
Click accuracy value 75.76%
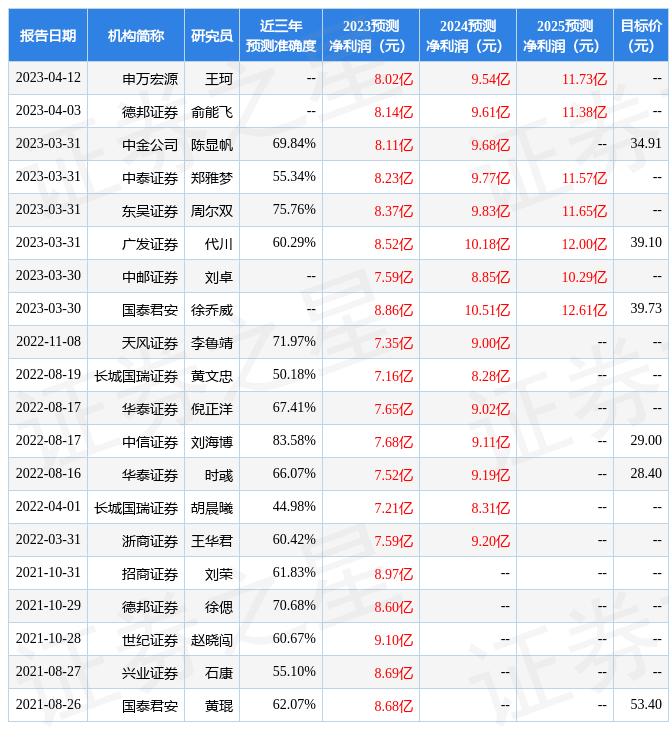coord(294,210)
